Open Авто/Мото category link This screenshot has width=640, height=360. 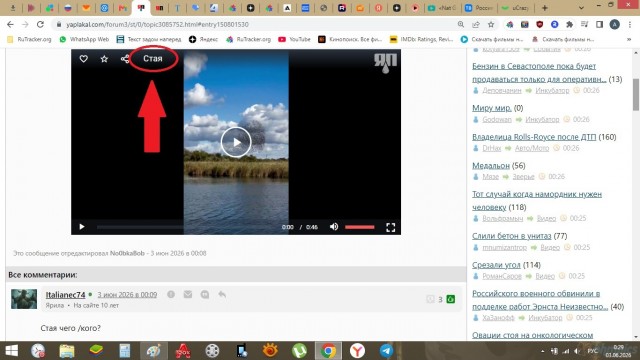click(532, 148)
